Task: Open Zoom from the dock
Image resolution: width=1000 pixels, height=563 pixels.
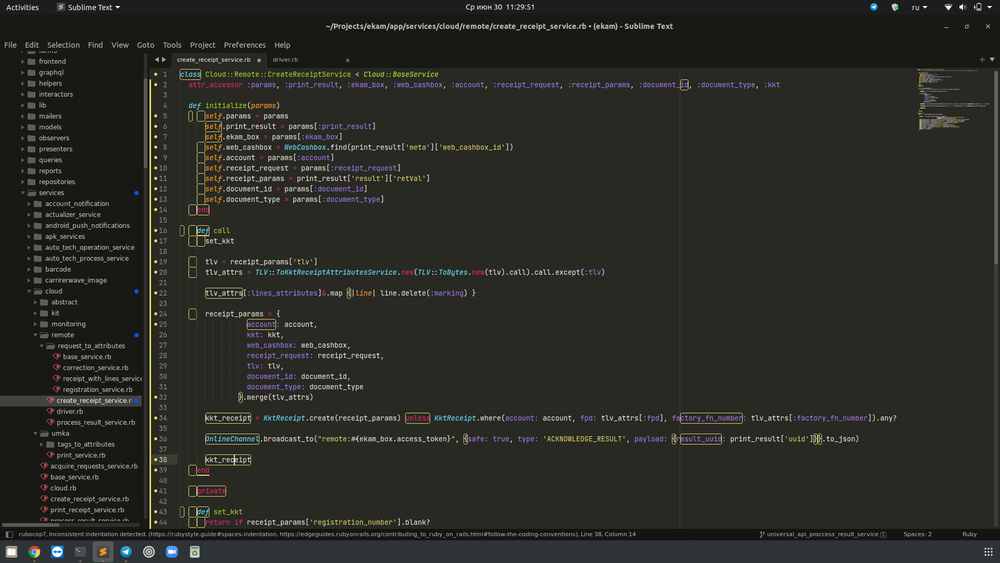Action: click(x=172, y=551)
